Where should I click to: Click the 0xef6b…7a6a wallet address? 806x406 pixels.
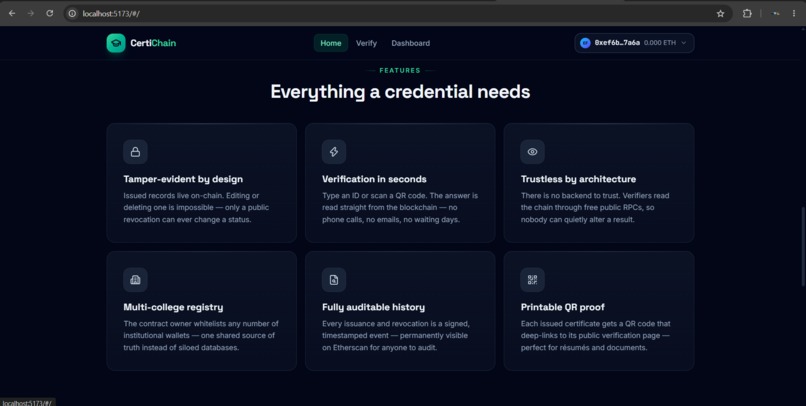617,43
